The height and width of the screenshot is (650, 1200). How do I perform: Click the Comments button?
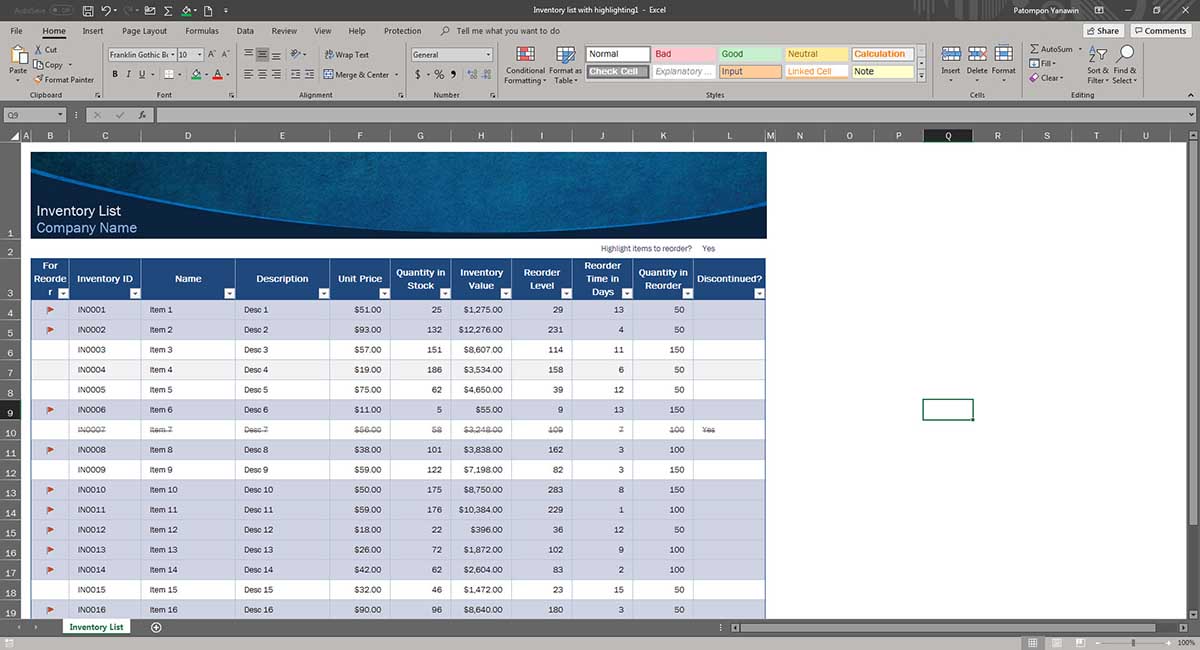(1159, 30)
